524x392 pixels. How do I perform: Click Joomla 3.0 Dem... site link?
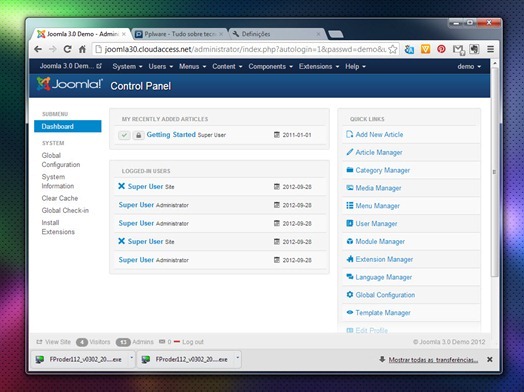(x=71, y=66)
